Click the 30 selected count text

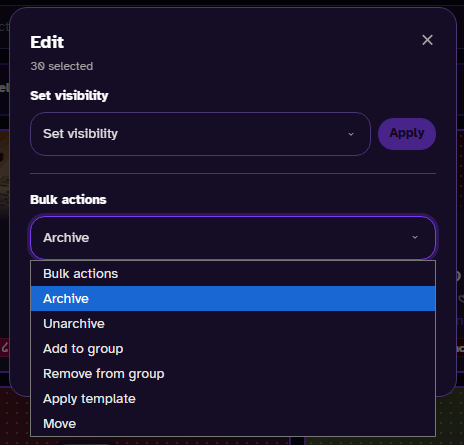[x=62, y=66]
